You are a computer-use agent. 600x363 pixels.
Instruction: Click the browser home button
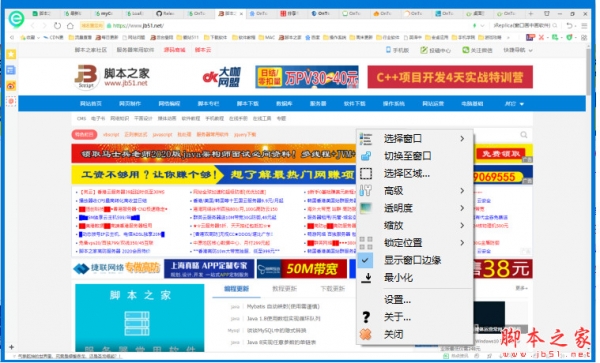pyautogui.click(x=70, y=26)
